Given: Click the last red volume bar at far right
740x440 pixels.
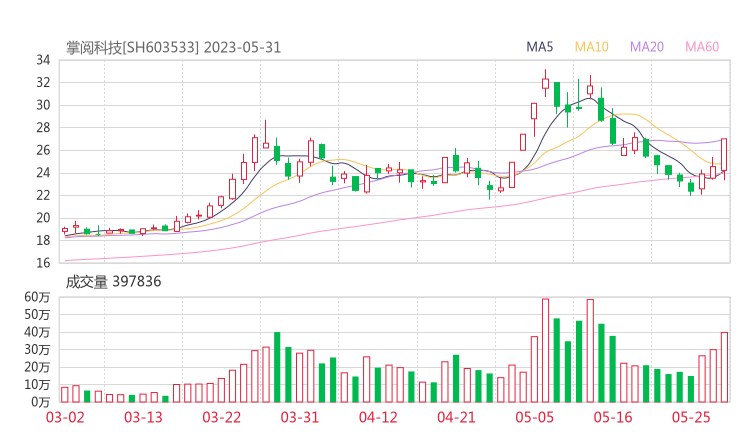Looking at the screenshot, I should tap(724, 367).
